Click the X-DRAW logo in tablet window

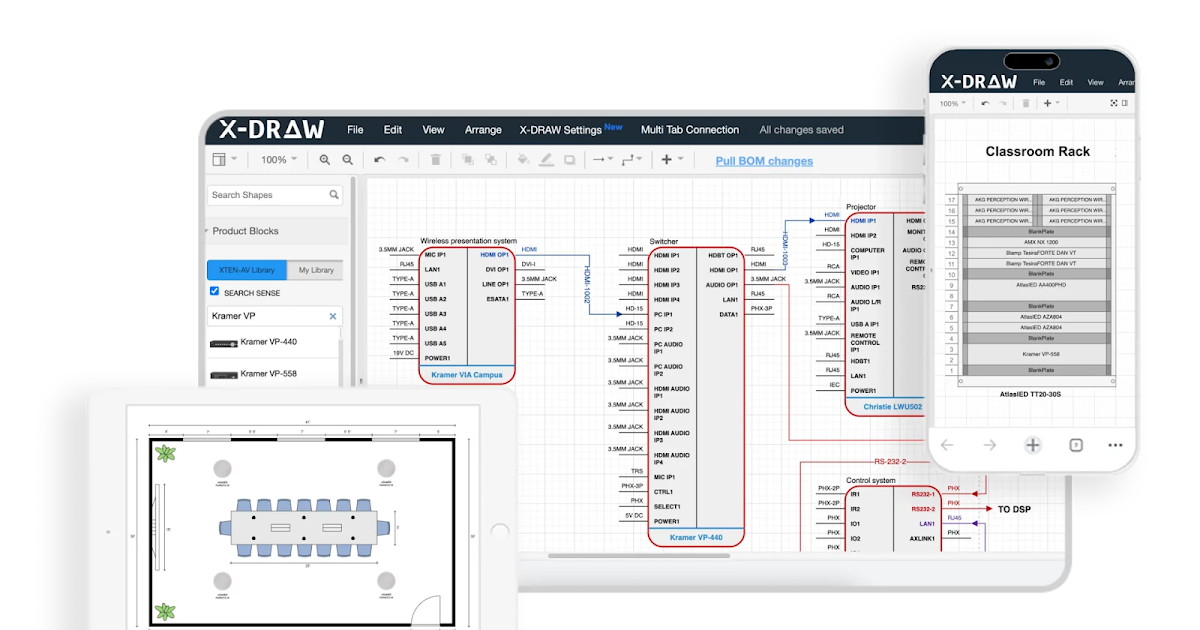[x=272, y=129]
